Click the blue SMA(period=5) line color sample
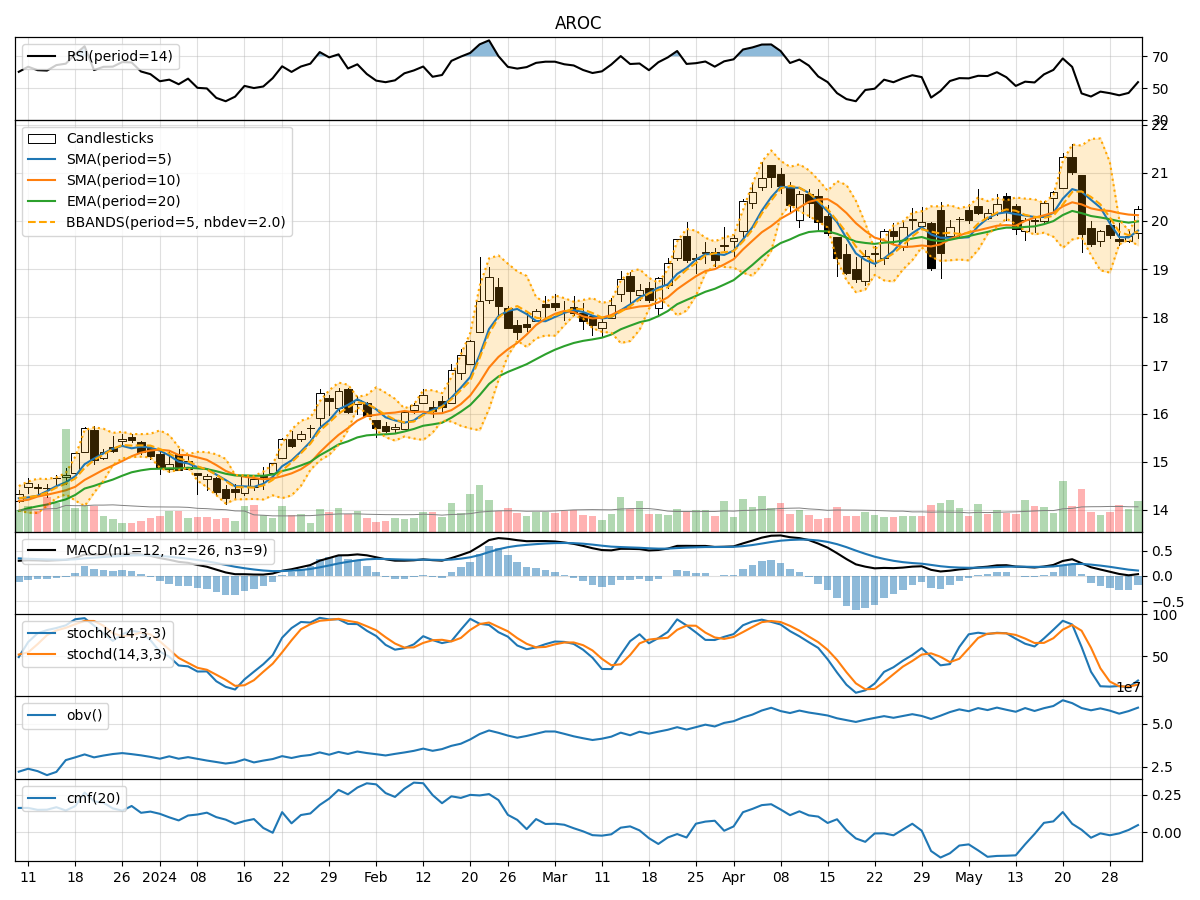Image resolution: width=1200 pixels, height=900 pixels. click(x=40, y=160)
